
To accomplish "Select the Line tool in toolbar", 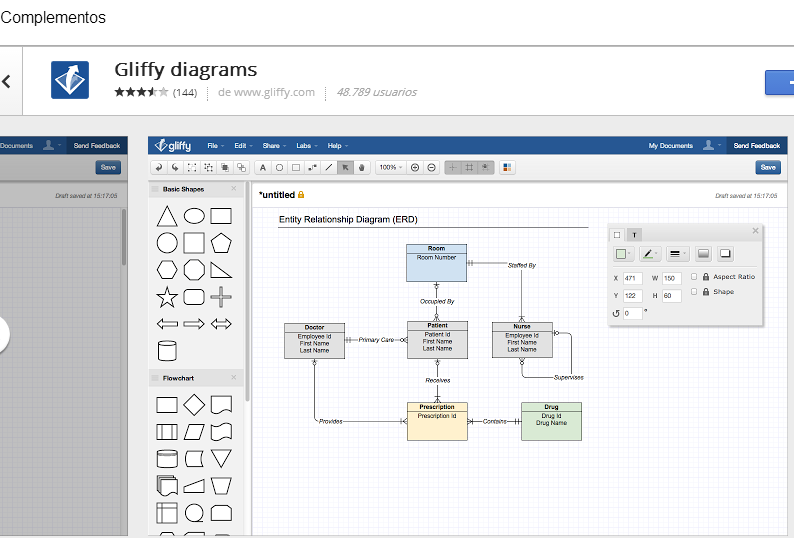I will pos(329,167).
